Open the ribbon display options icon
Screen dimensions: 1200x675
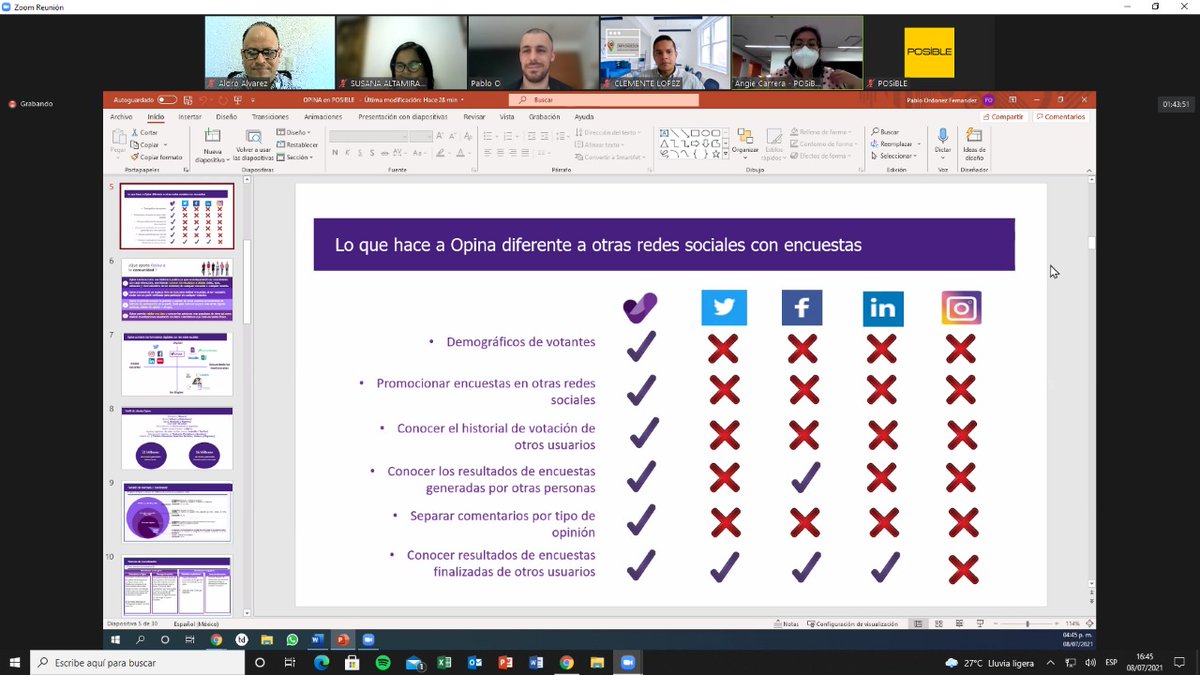tap(1012, 100)
